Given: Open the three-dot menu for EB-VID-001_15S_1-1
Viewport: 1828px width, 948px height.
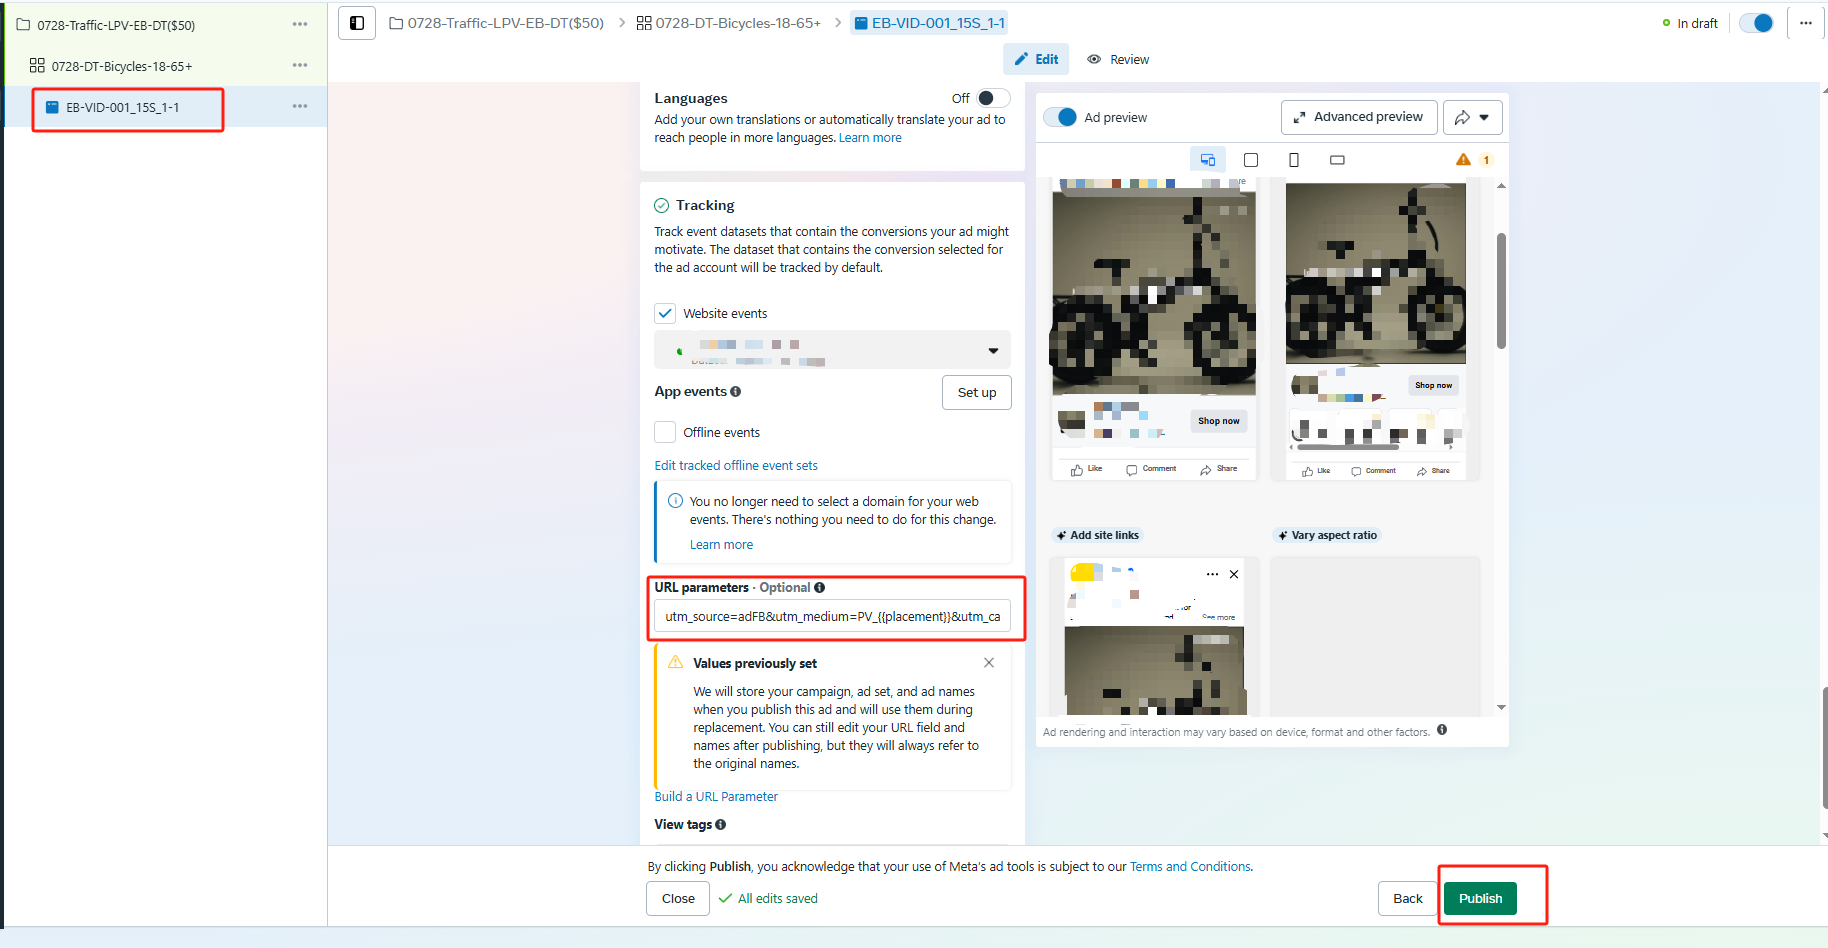Looking at the screenshot, I should pyautogui.click(x=299, y=106).
